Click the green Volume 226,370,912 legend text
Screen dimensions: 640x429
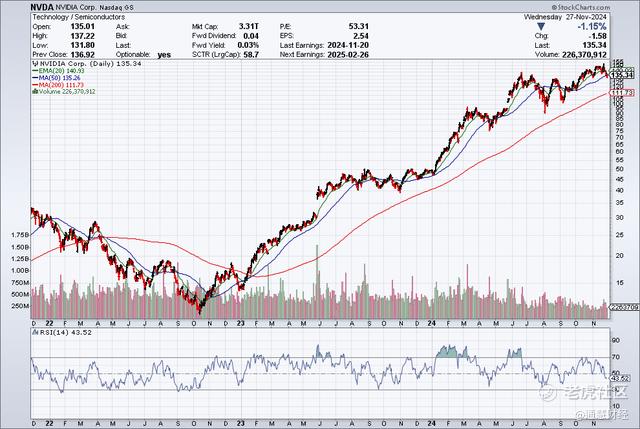click(67, 92)
